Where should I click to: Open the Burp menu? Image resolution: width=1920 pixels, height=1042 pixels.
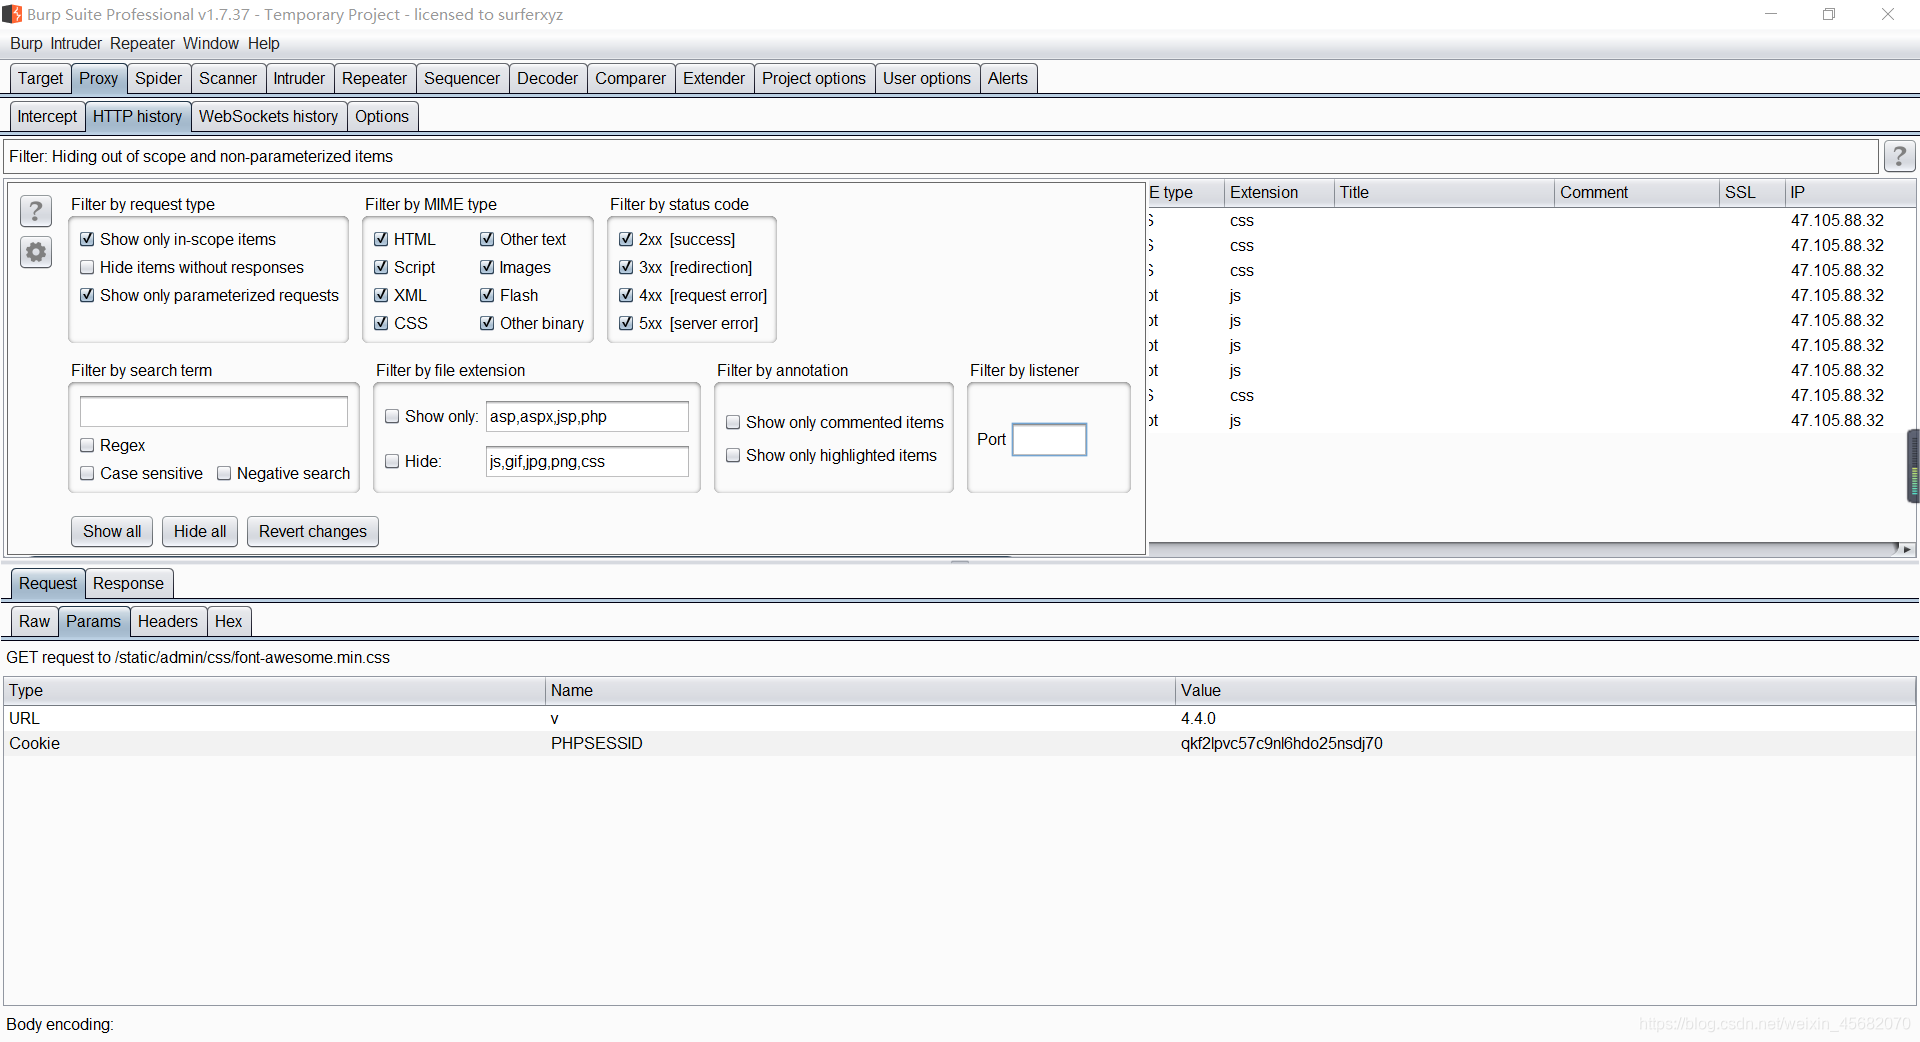[26, 43]
